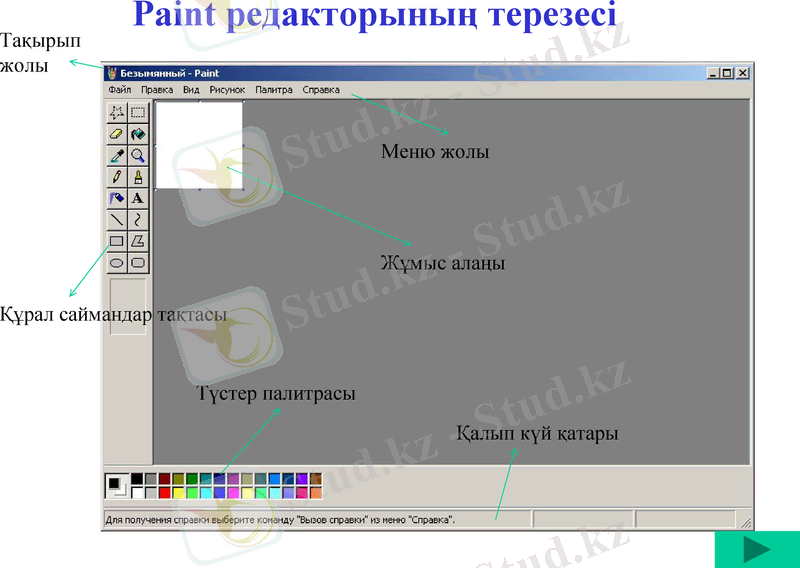Click the foreground/background color indicator box
800x568 pixels.
(x=117, y=486)
